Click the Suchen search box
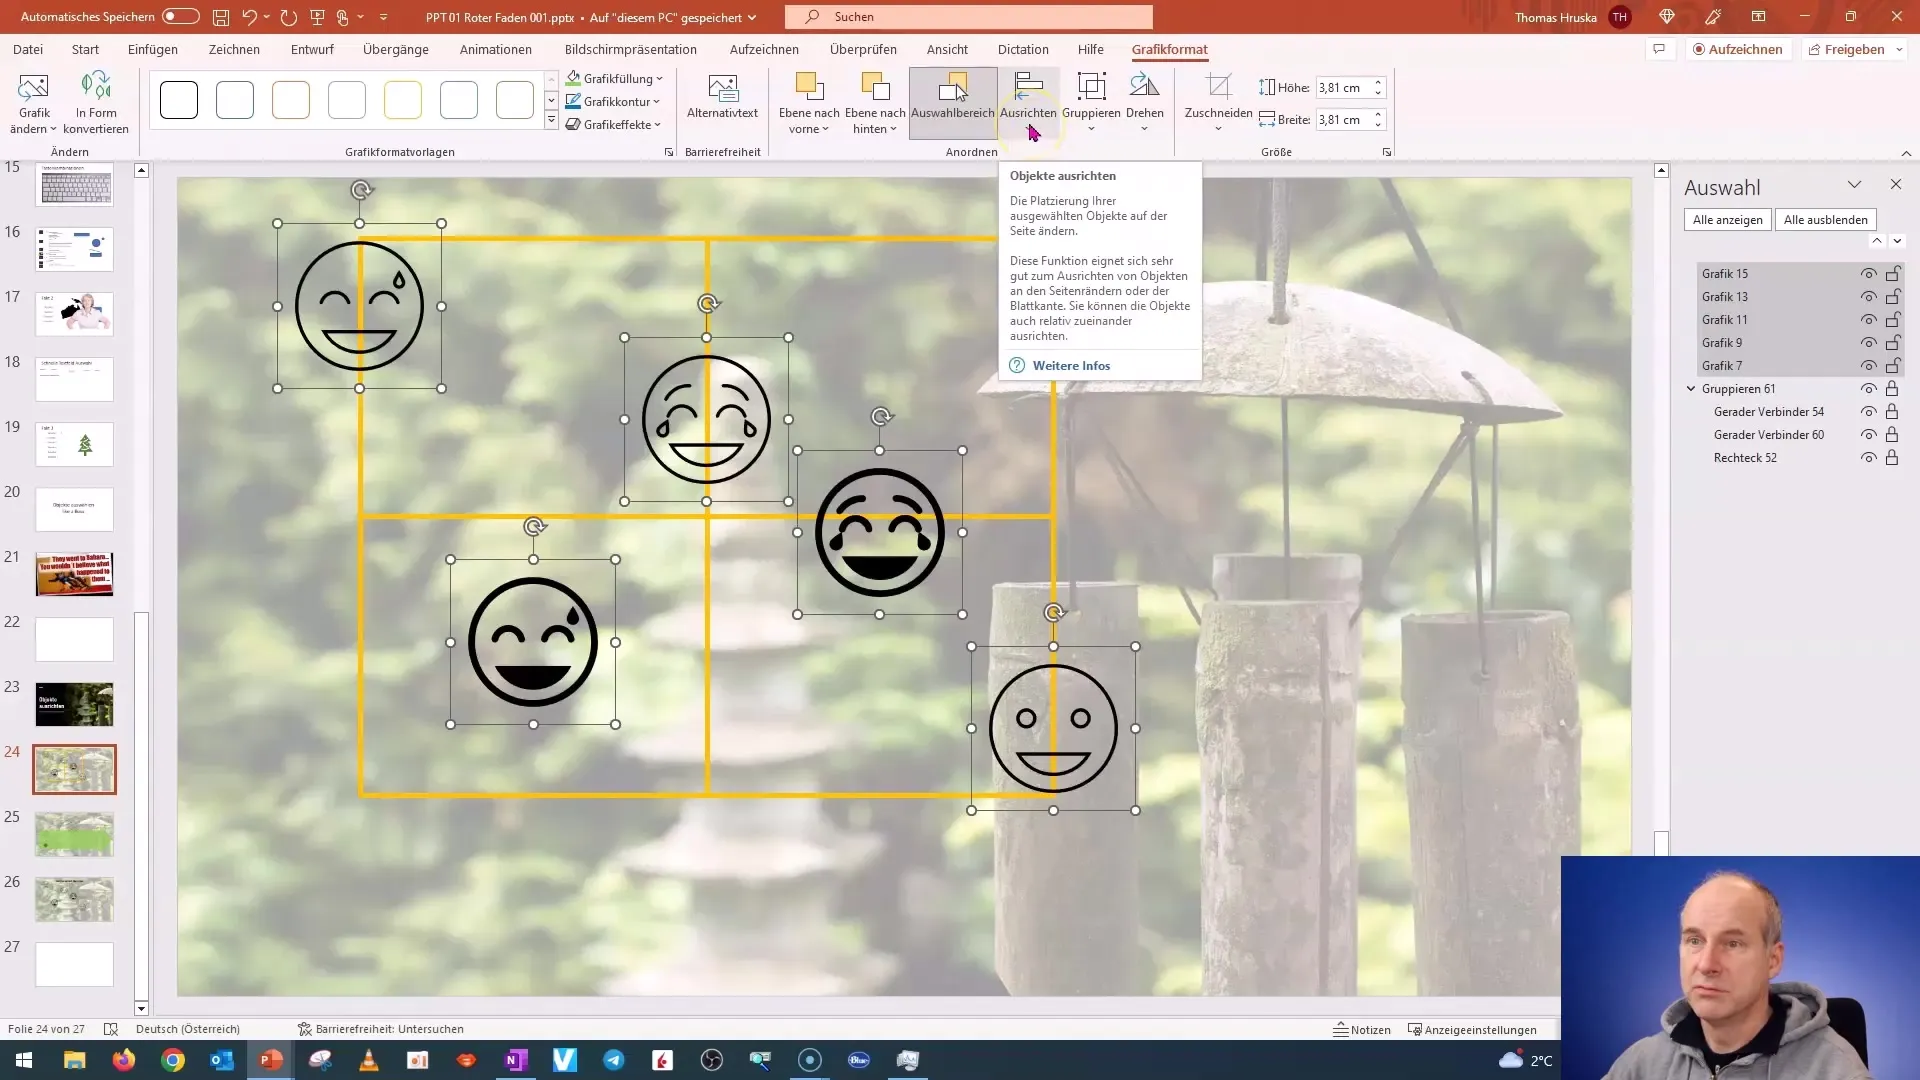The height and width of the screenshot is (1080, 1920). (x=969, y=17)
